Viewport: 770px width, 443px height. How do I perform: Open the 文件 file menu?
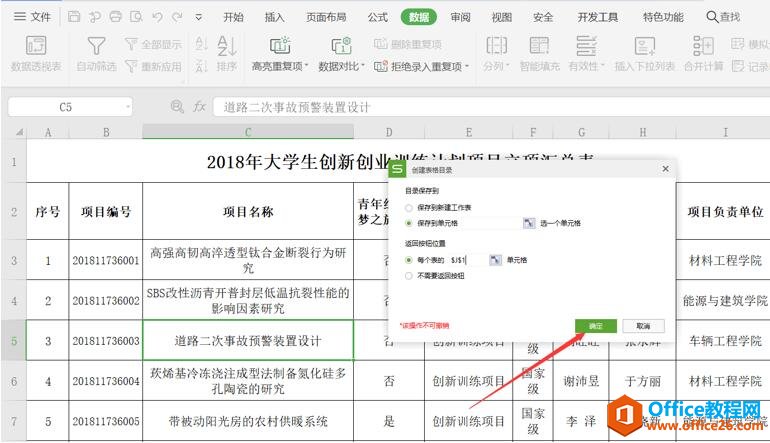32,17
